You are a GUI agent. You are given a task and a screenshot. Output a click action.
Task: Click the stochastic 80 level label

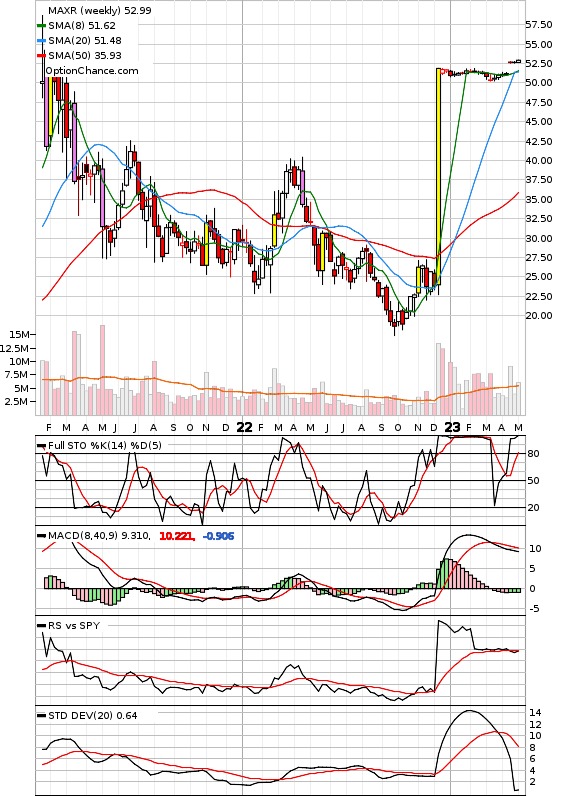[533, 454]
